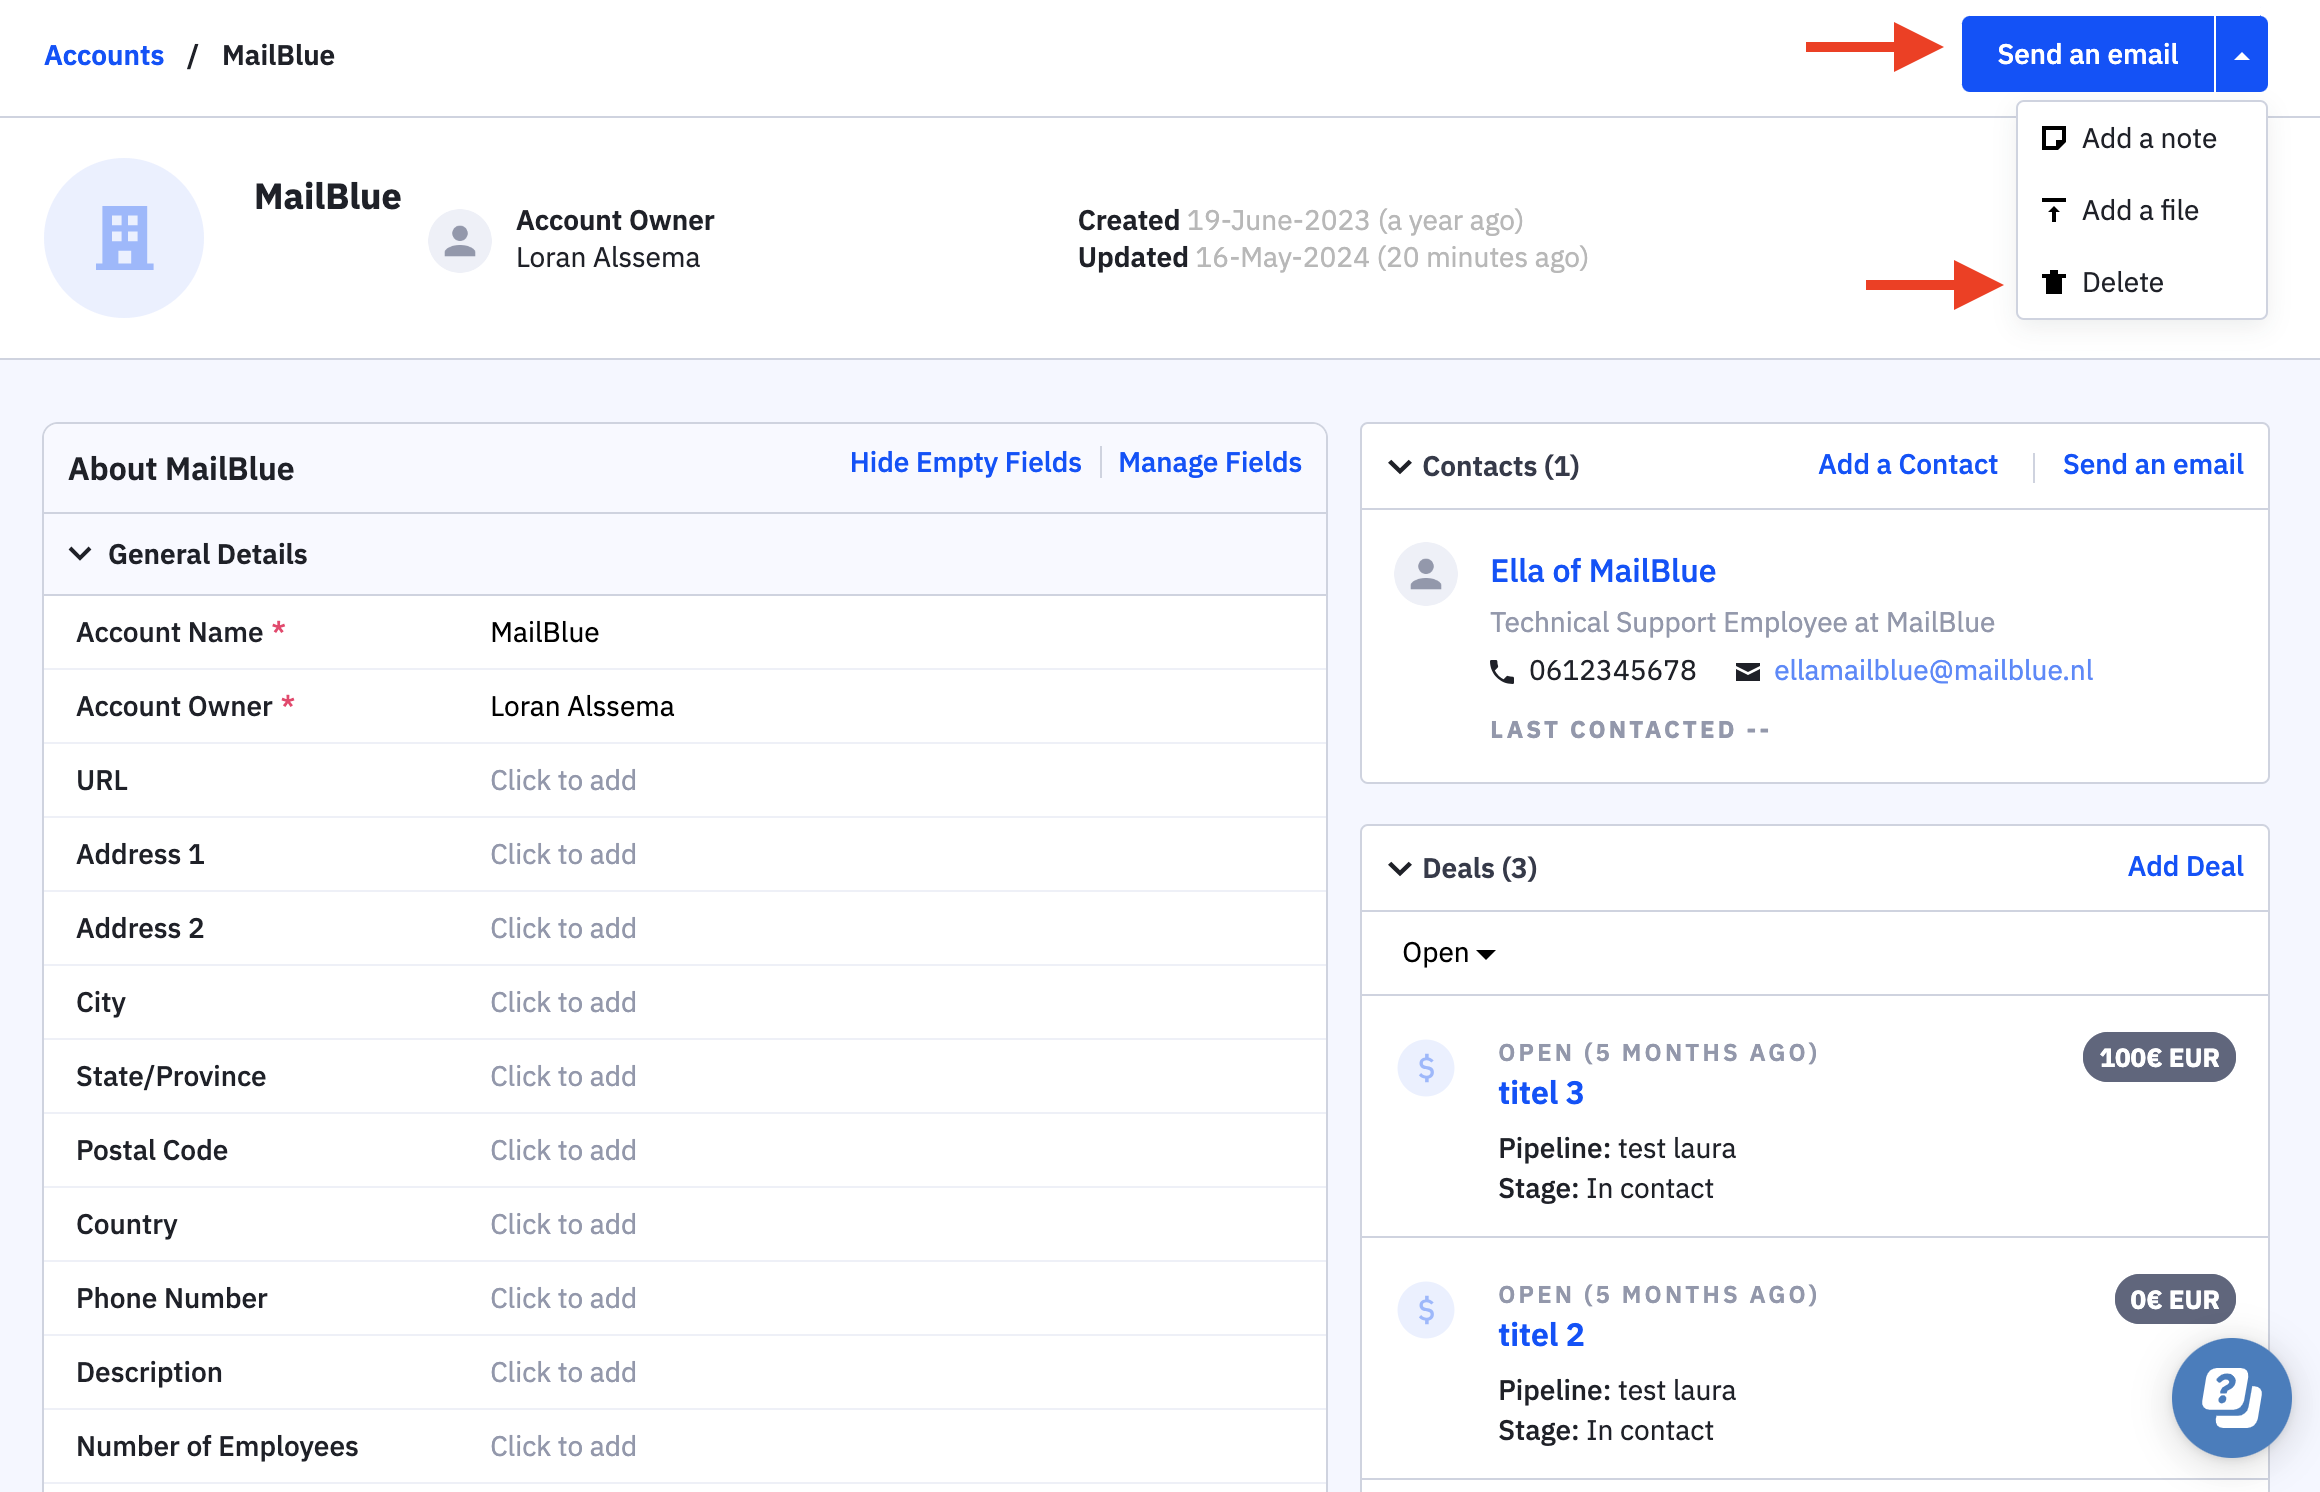
Task: Open deal titel 3
Action: (1541, 1092)
